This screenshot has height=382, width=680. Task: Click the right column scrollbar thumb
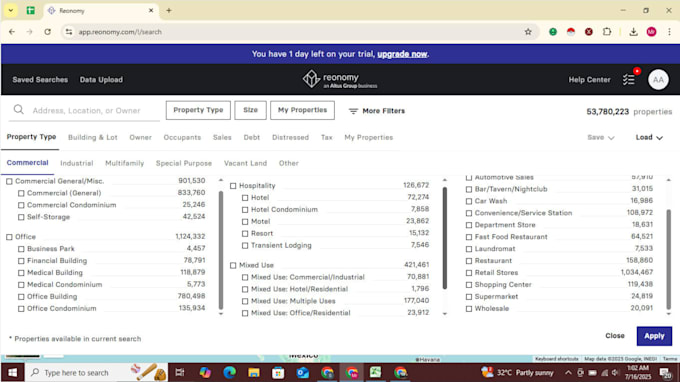click(668, 259)
